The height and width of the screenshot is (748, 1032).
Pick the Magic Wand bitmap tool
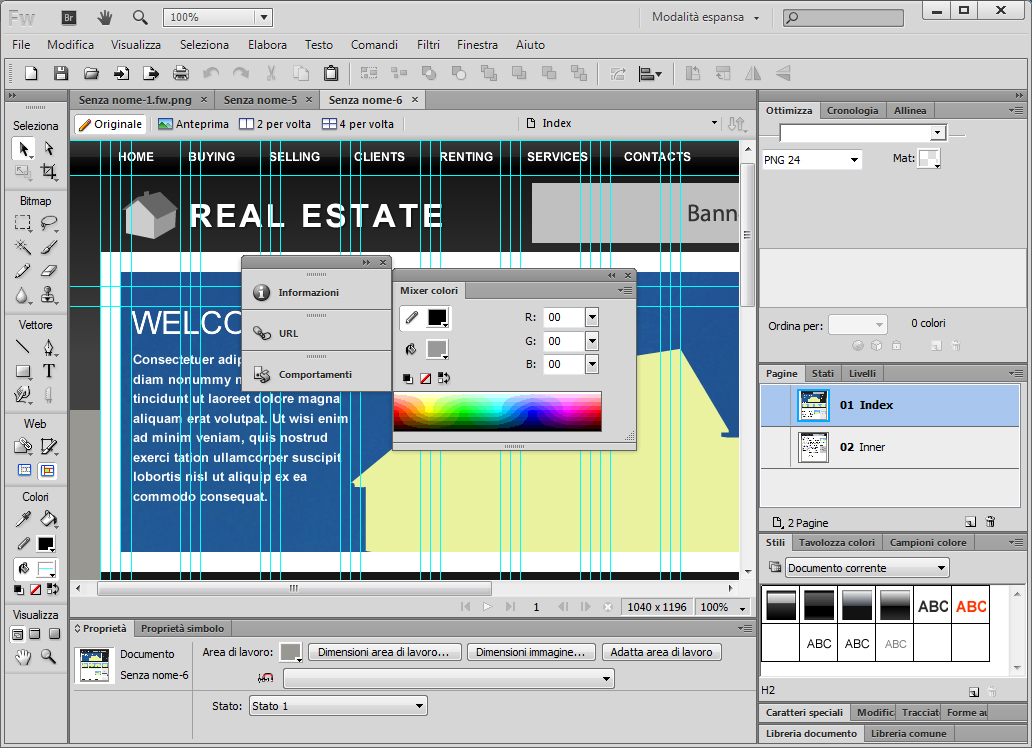click(x=22, y=246)
